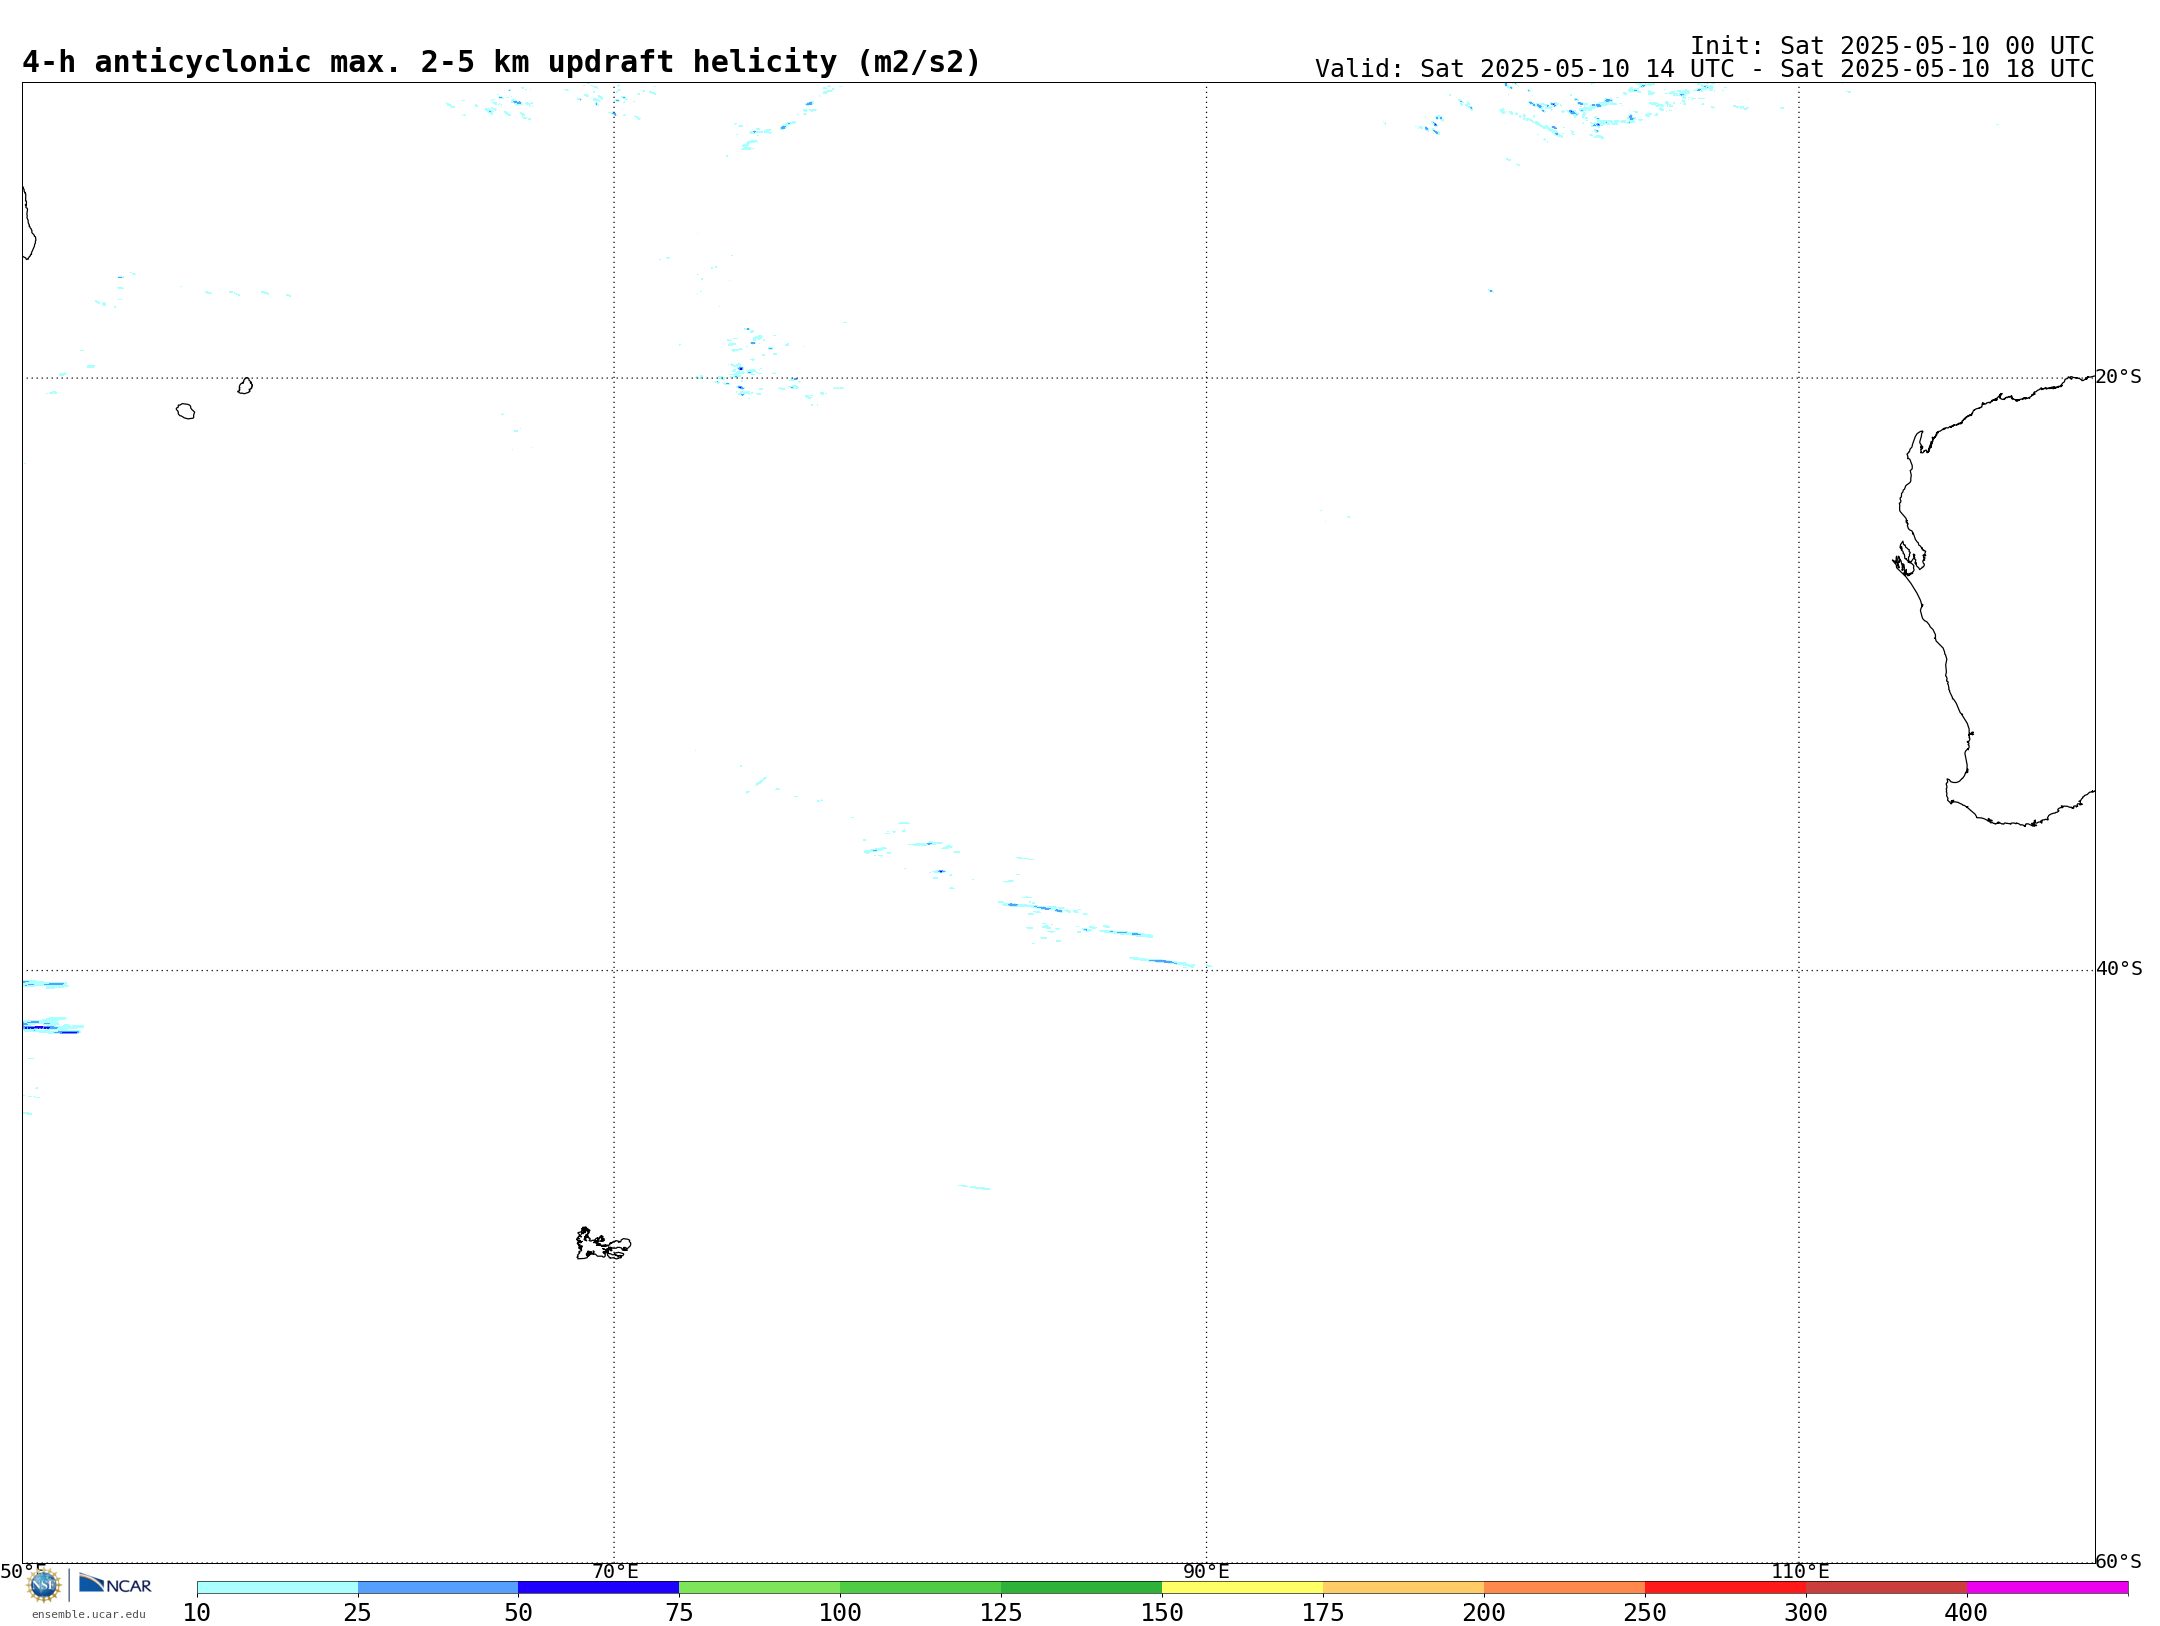Image resolution: width=2160 pixels, height=1626 pixels.
Task: Select the medium green 100-125 color swatch
Action: [921, 1588]
